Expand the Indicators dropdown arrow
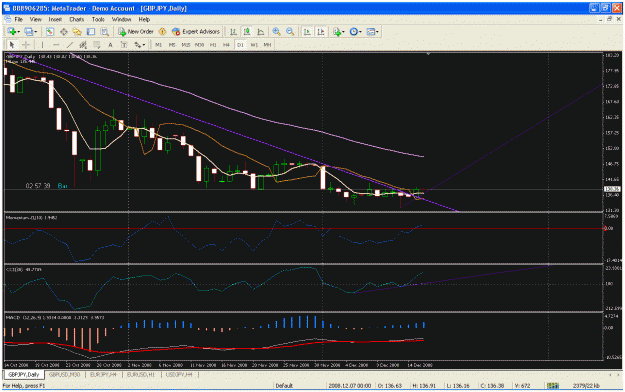The image size is (625, 392). pyautogui.click(x=344, y=32)
